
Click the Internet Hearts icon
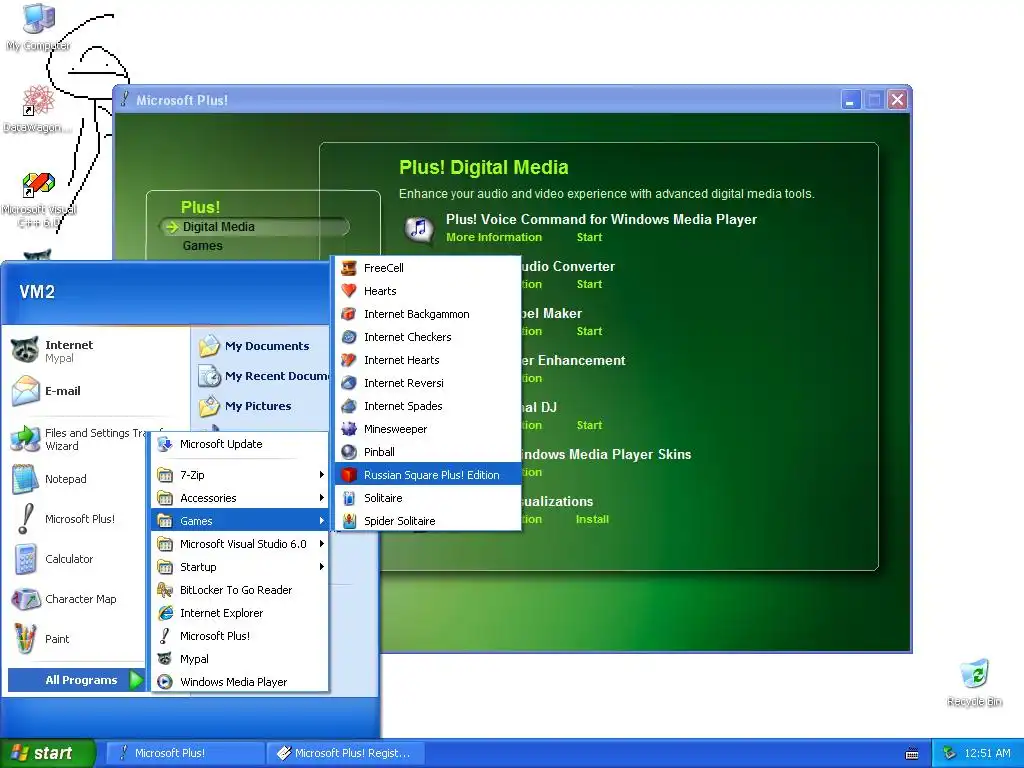pyautogui.click(x=349, y=360)
